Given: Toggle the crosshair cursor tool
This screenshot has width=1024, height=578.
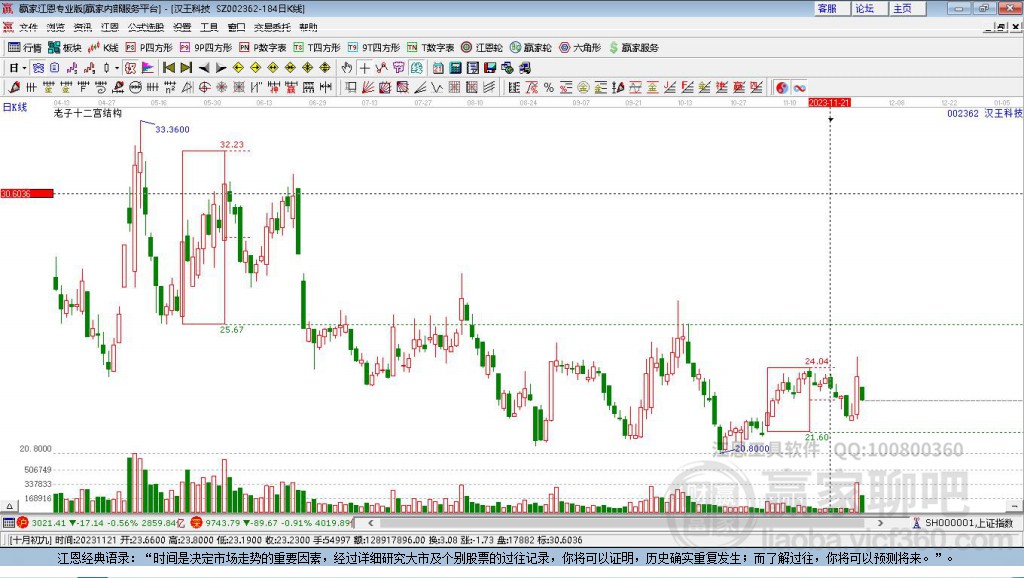Looking at the screenshot, I should coord(364,68).
